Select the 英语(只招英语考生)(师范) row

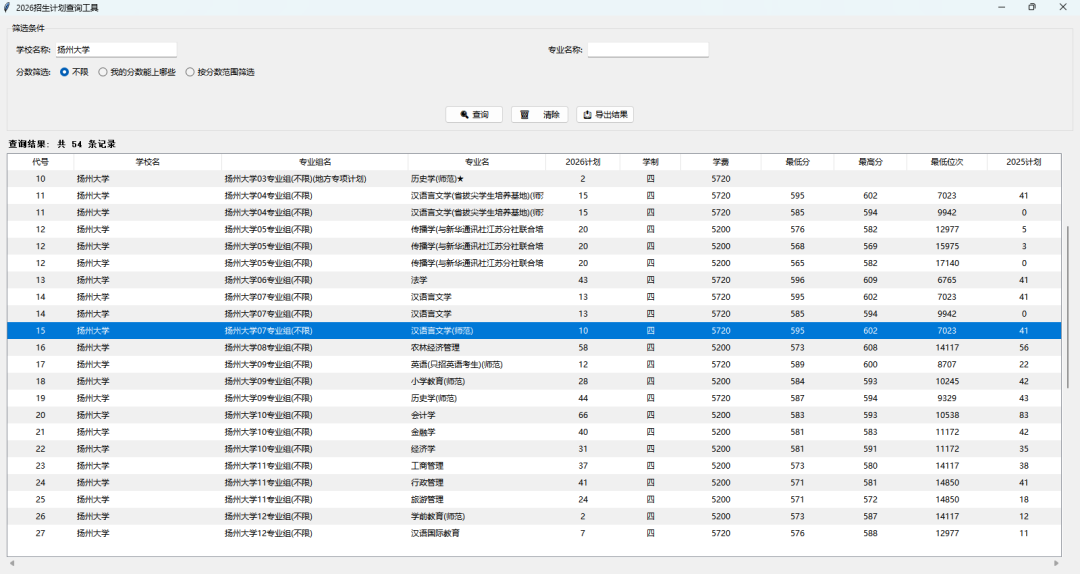(534, 365)
